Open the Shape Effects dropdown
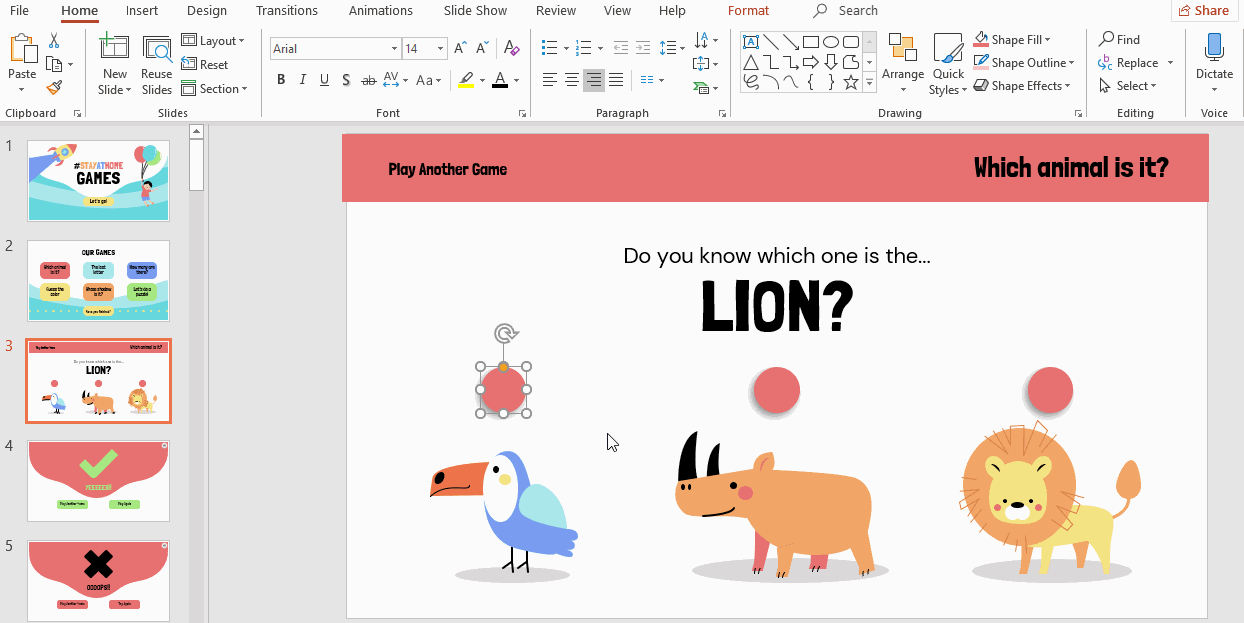Viewport: 1244px width, 623px height. (1022, 86)
